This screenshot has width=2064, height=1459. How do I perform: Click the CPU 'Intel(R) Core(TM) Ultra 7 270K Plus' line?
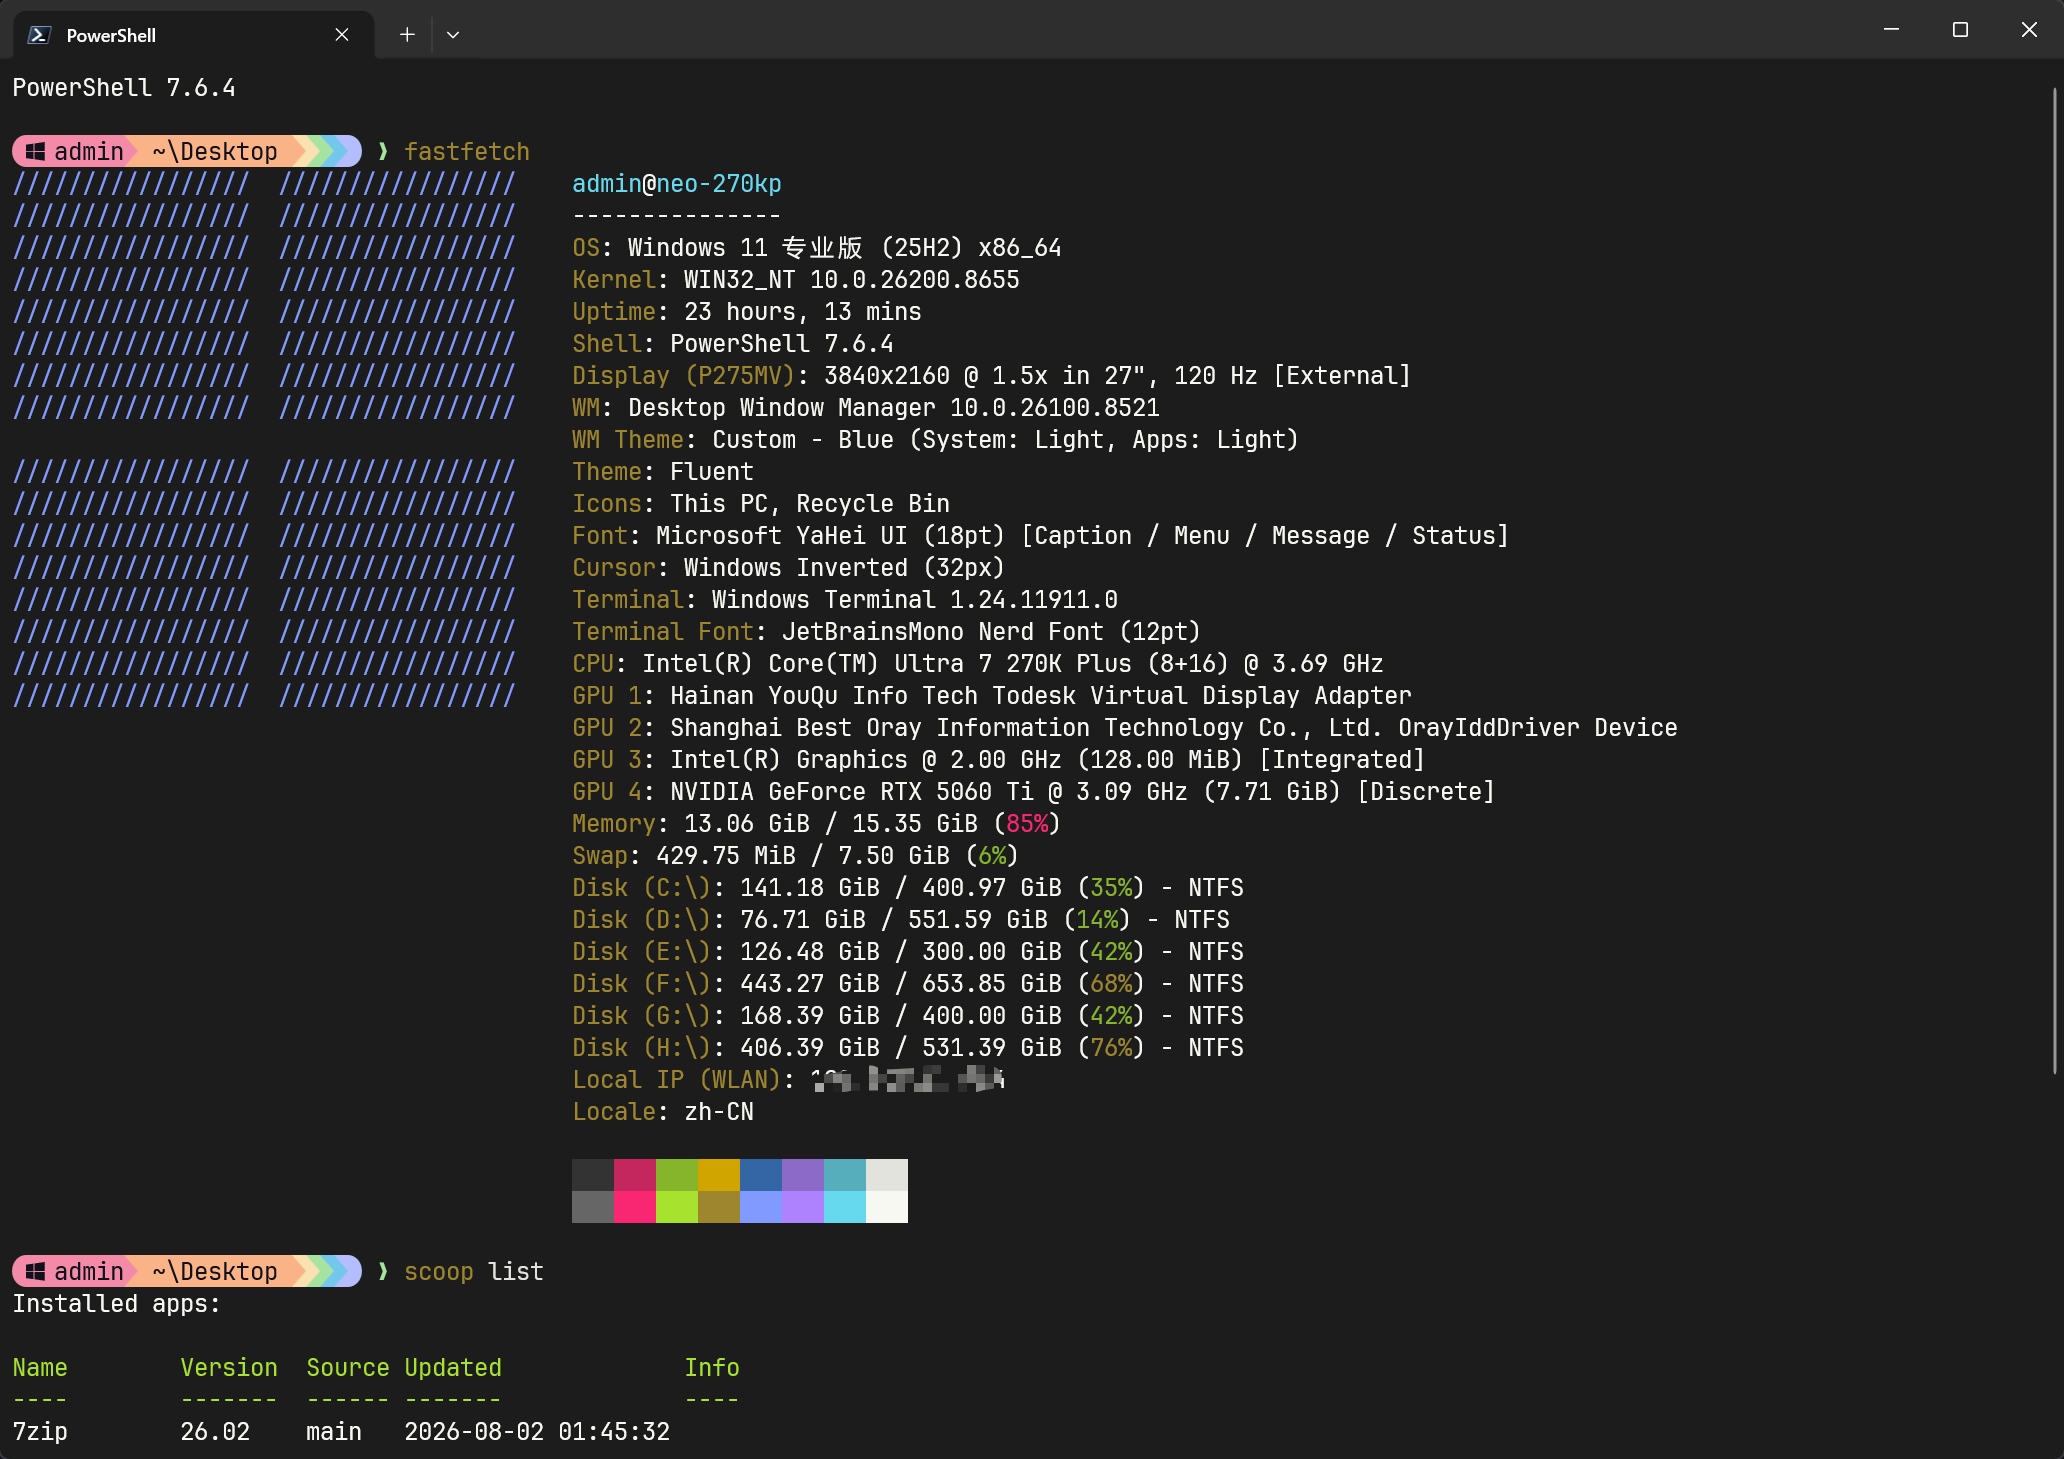(978, 663)
